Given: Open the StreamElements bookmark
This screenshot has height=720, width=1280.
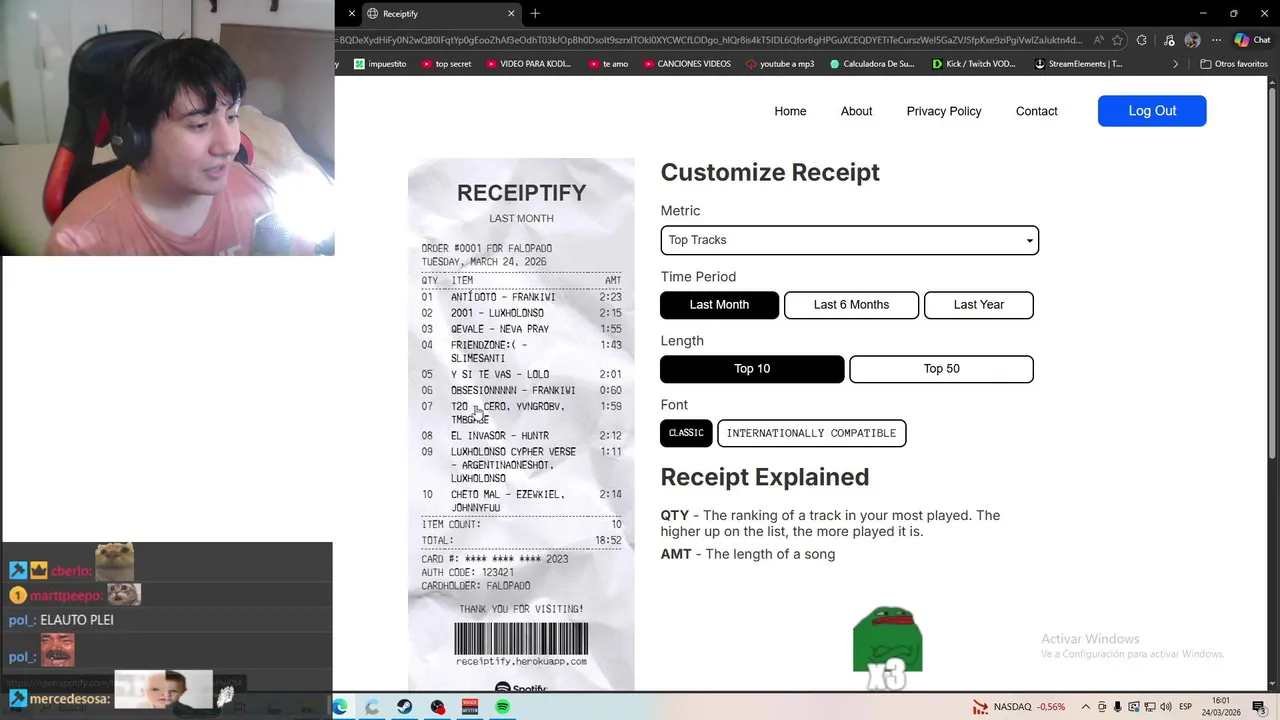Looking at the screenshot, I should (1078, 64).
